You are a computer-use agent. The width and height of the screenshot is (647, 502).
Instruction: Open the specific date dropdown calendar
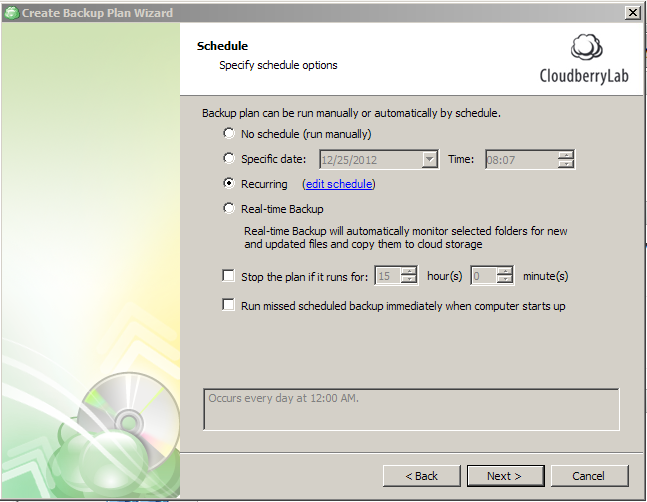(x=430, y=159)
